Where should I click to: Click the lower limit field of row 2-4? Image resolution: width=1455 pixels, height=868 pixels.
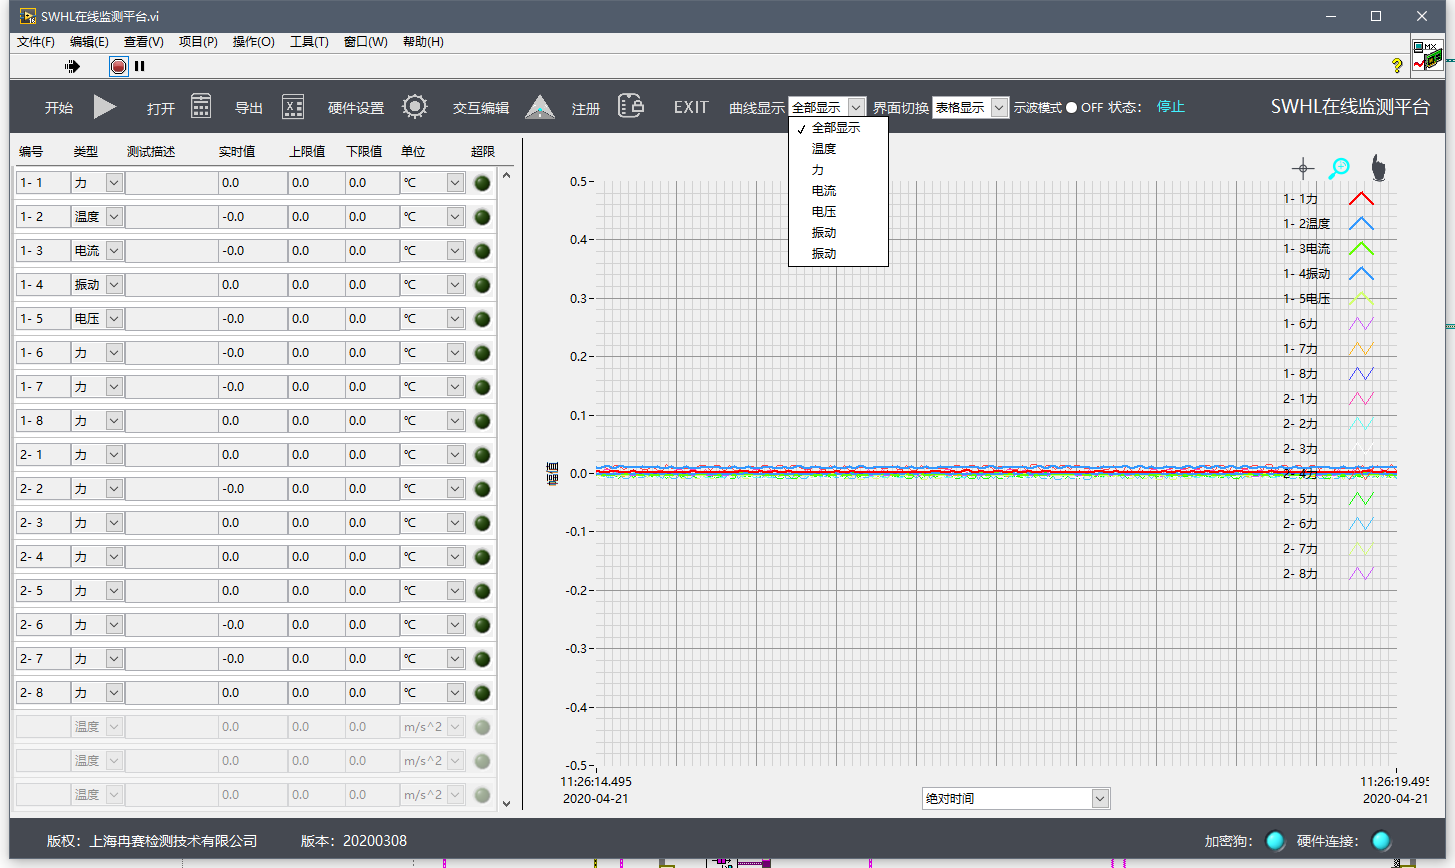tap(372, 557)
